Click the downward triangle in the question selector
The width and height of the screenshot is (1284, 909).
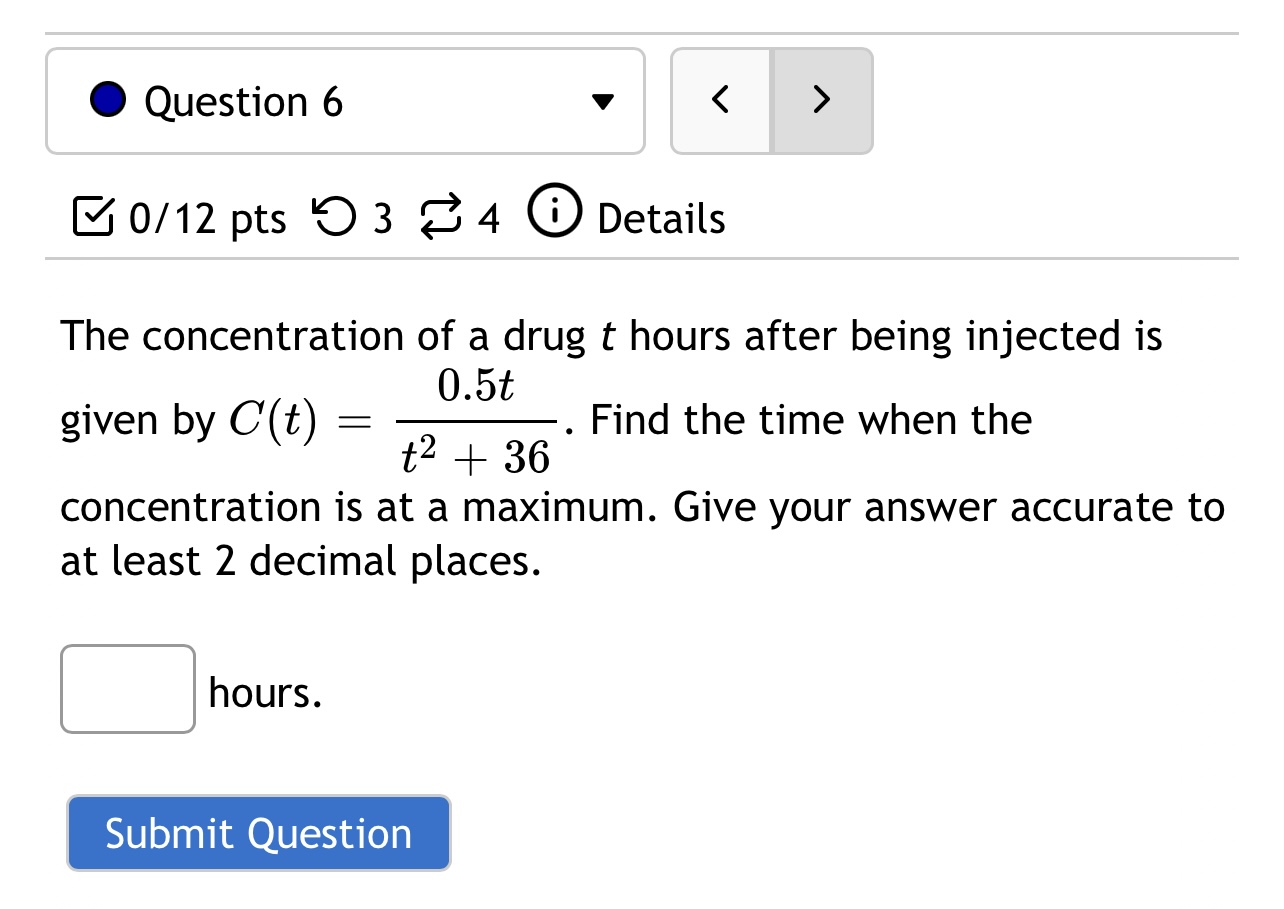(603, 100)
